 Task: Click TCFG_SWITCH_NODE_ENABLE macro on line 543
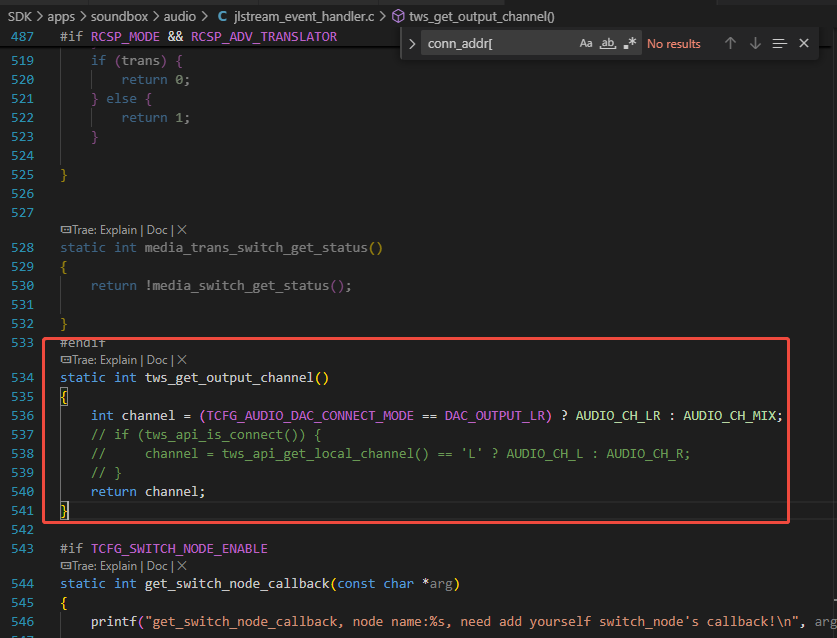(x=179, y=548)
